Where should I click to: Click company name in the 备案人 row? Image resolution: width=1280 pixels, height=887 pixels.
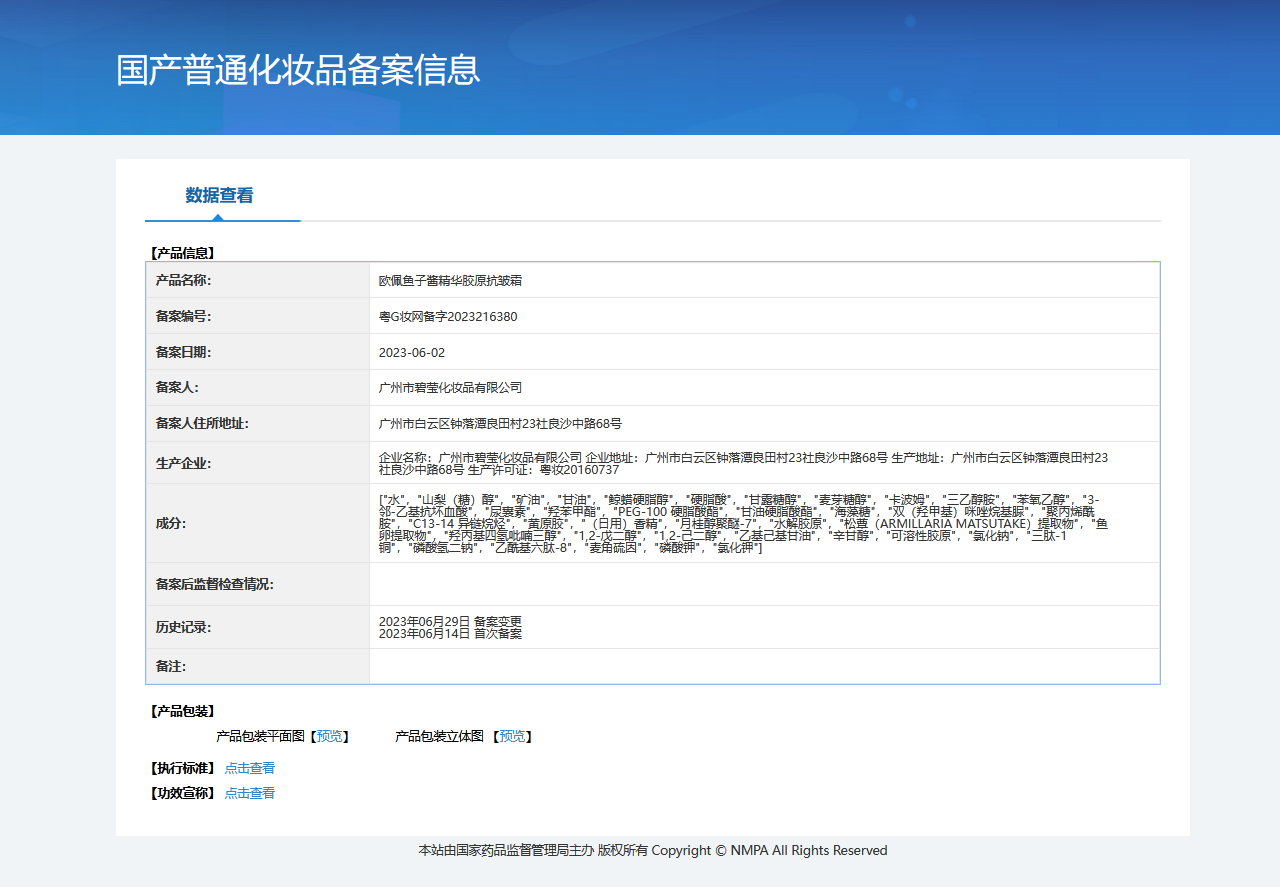coord(450,388)
